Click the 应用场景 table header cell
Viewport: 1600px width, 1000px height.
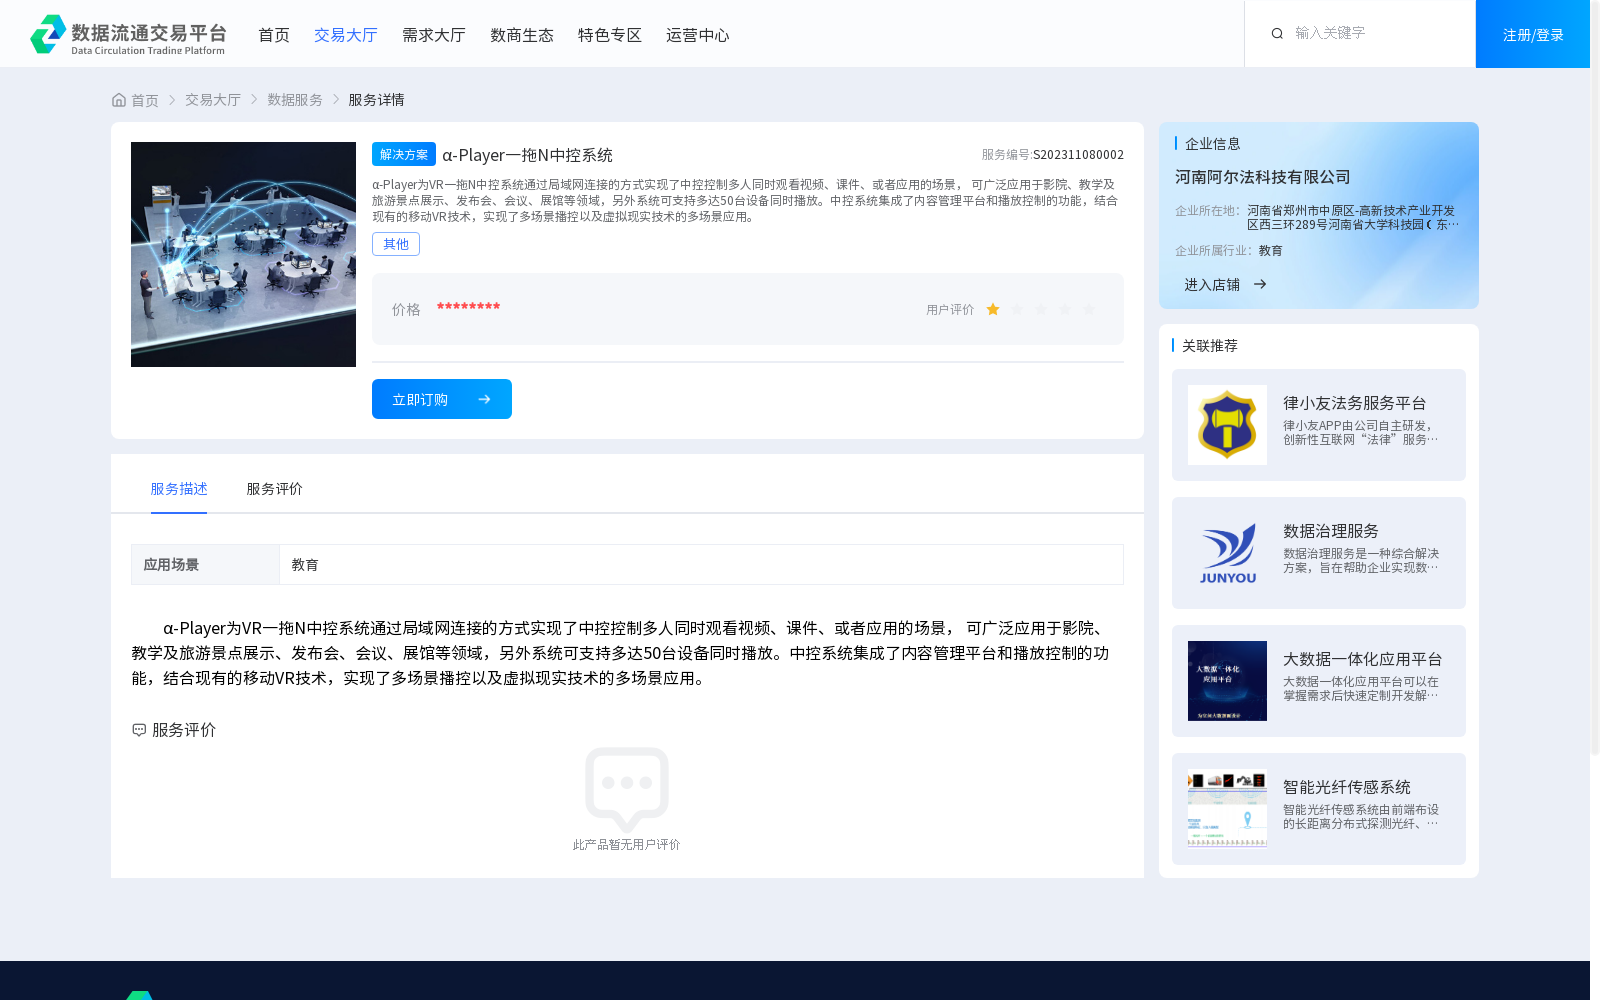pyautogui.click(x=205, y=565)
